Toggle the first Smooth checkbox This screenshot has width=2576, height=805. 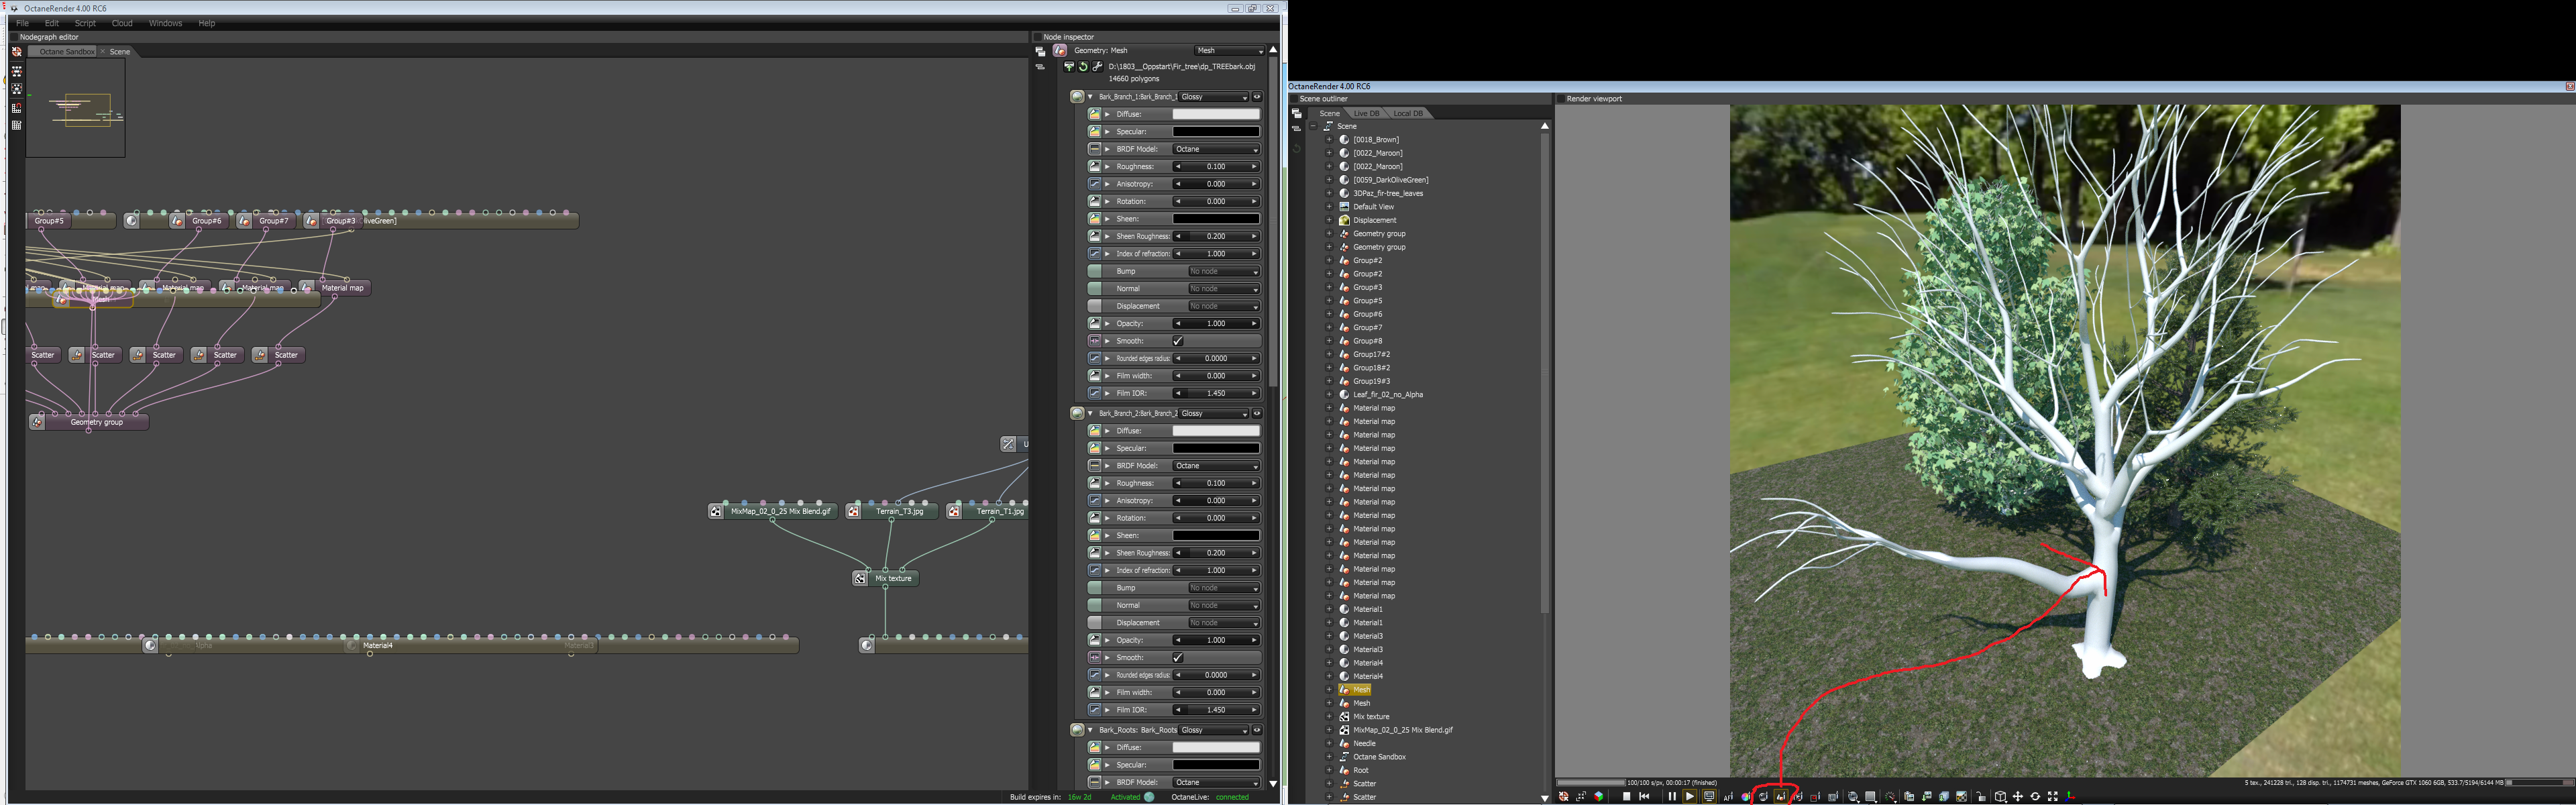[1178, 341]
